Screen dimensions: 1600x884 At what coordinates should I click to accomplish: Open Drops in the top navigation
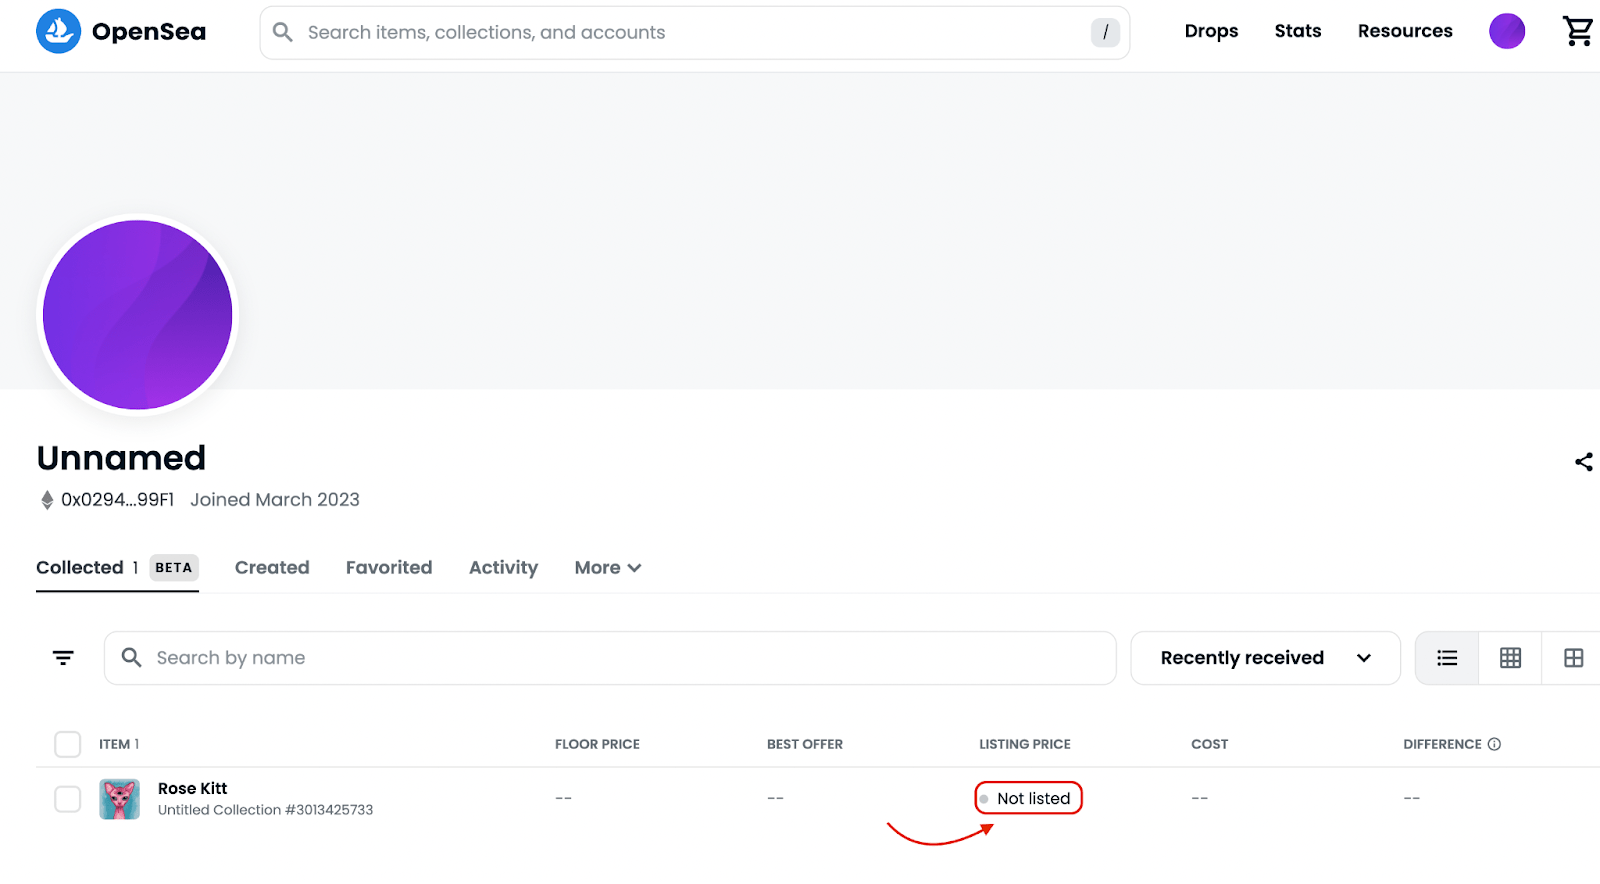(x=1211, y=31)
